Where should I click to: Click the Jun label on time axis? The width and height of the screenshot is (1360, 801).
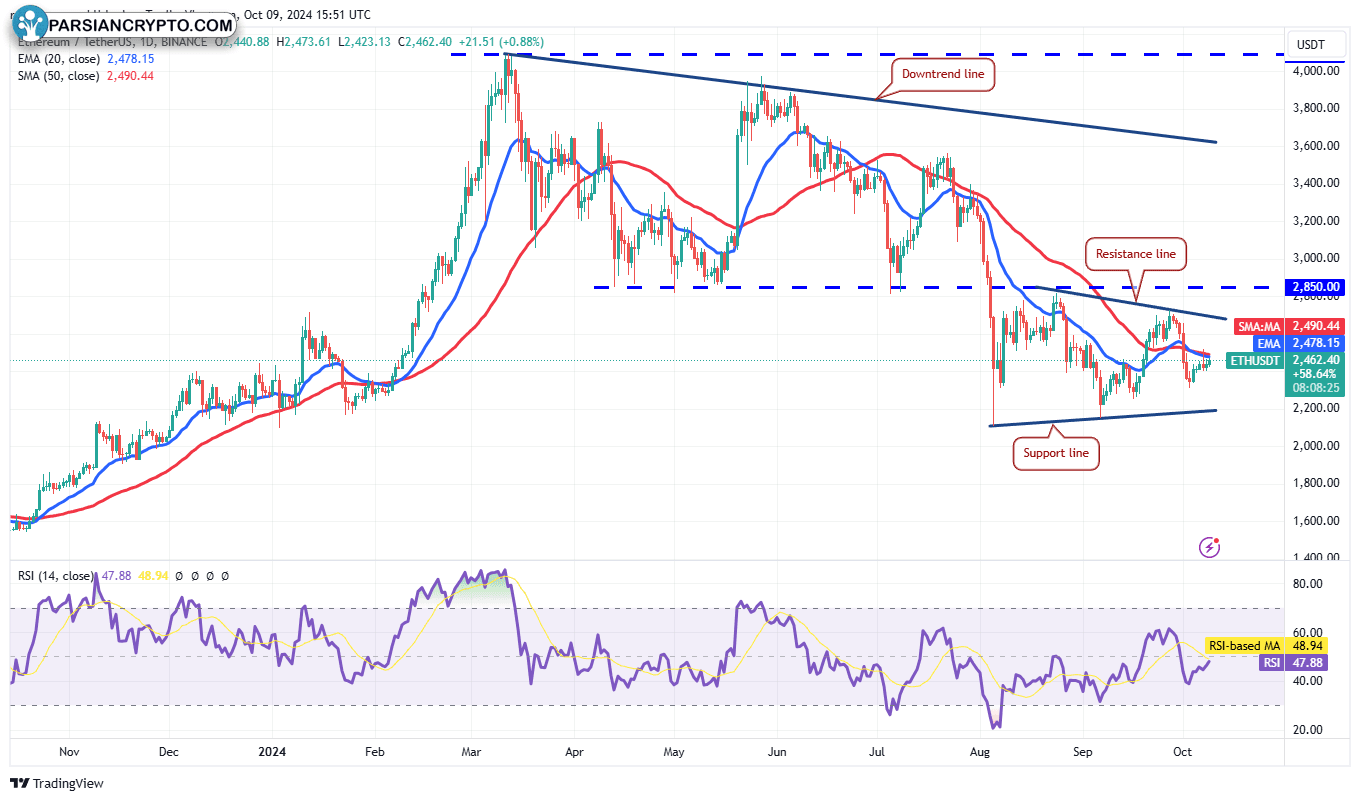tap(776, 750)
